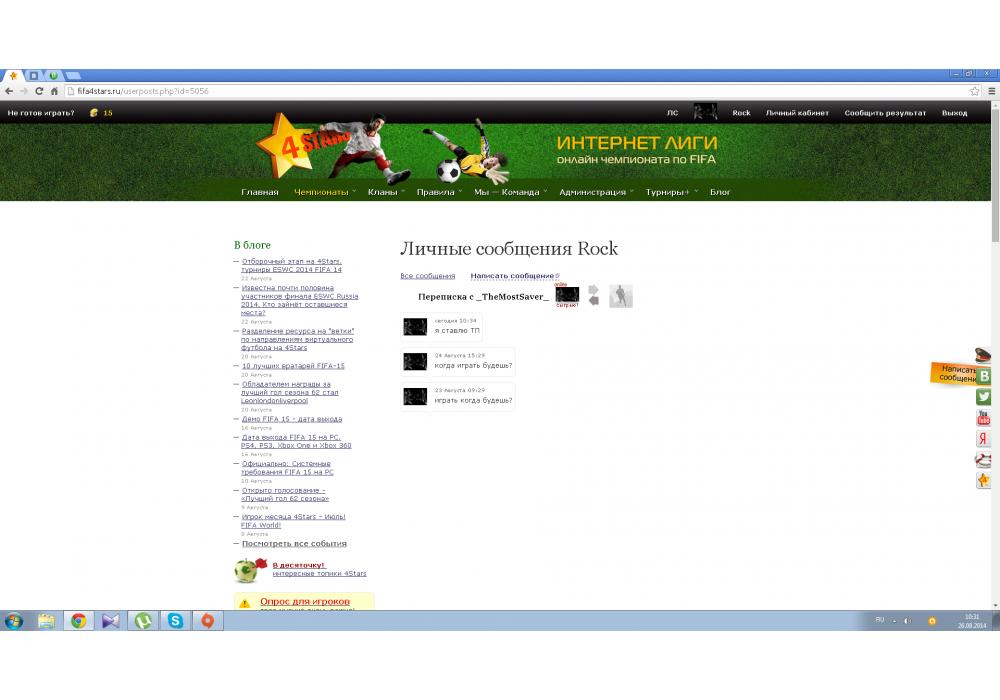Click 'Сообщить результат'
The width and height of the screenshot is (1000, 700).
885,113
